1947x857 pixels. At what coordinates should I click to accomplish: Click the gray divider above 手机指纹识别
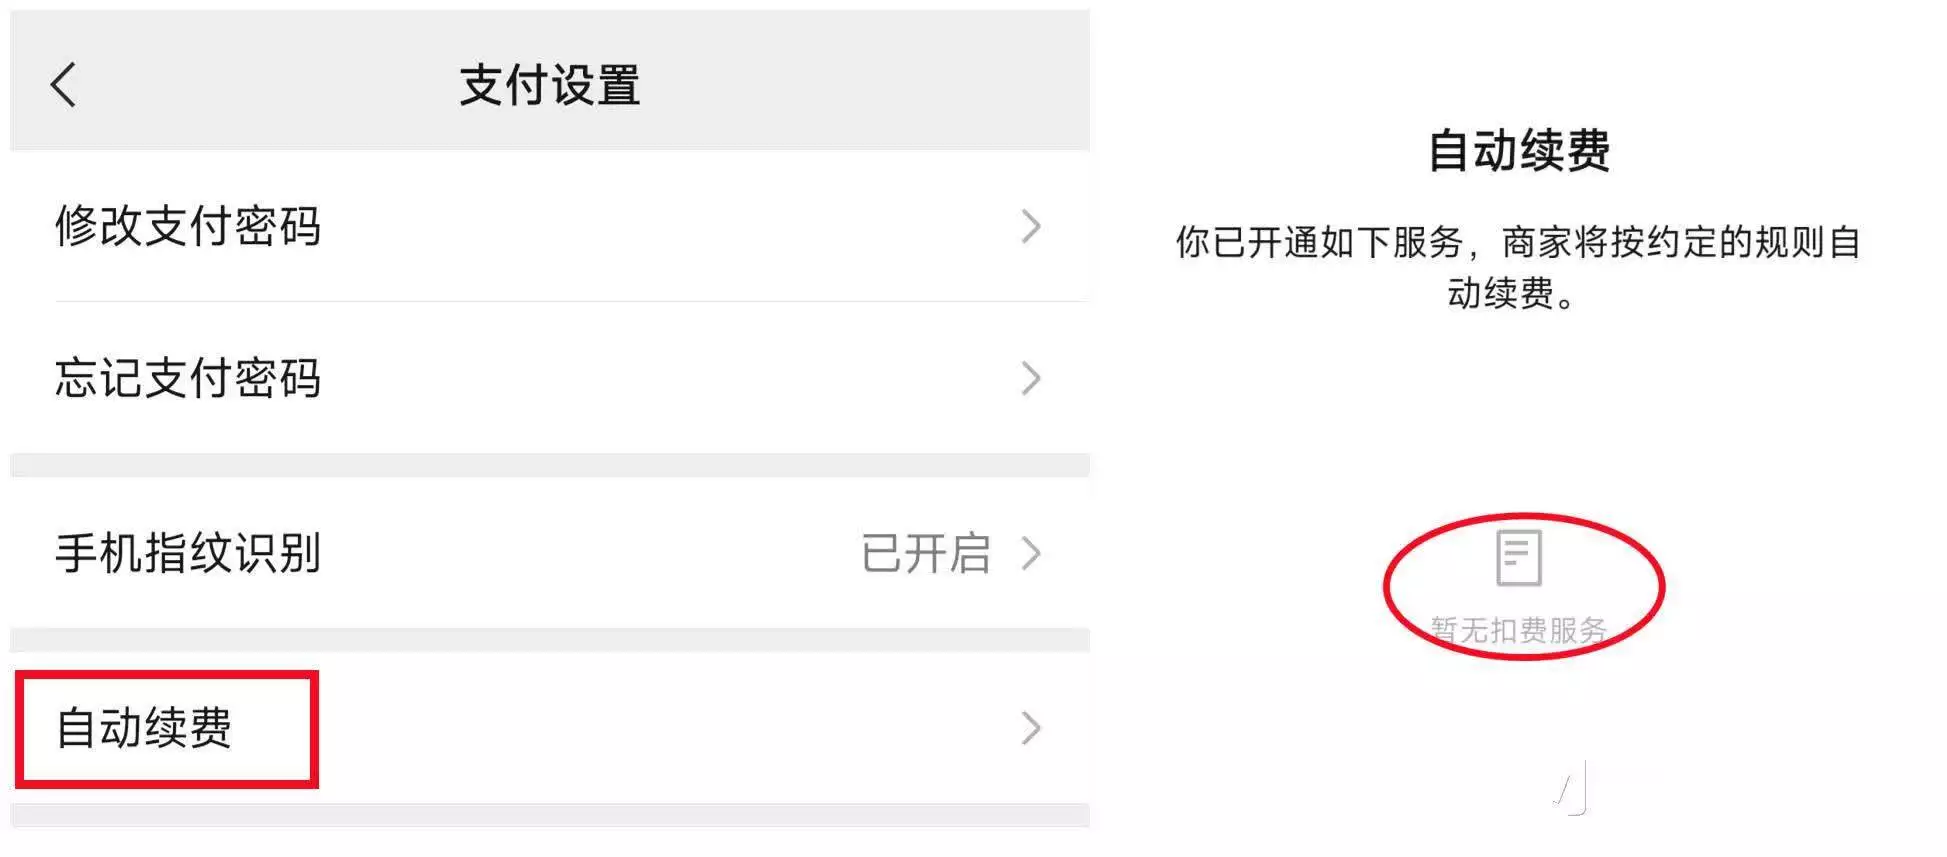[550, 465]
